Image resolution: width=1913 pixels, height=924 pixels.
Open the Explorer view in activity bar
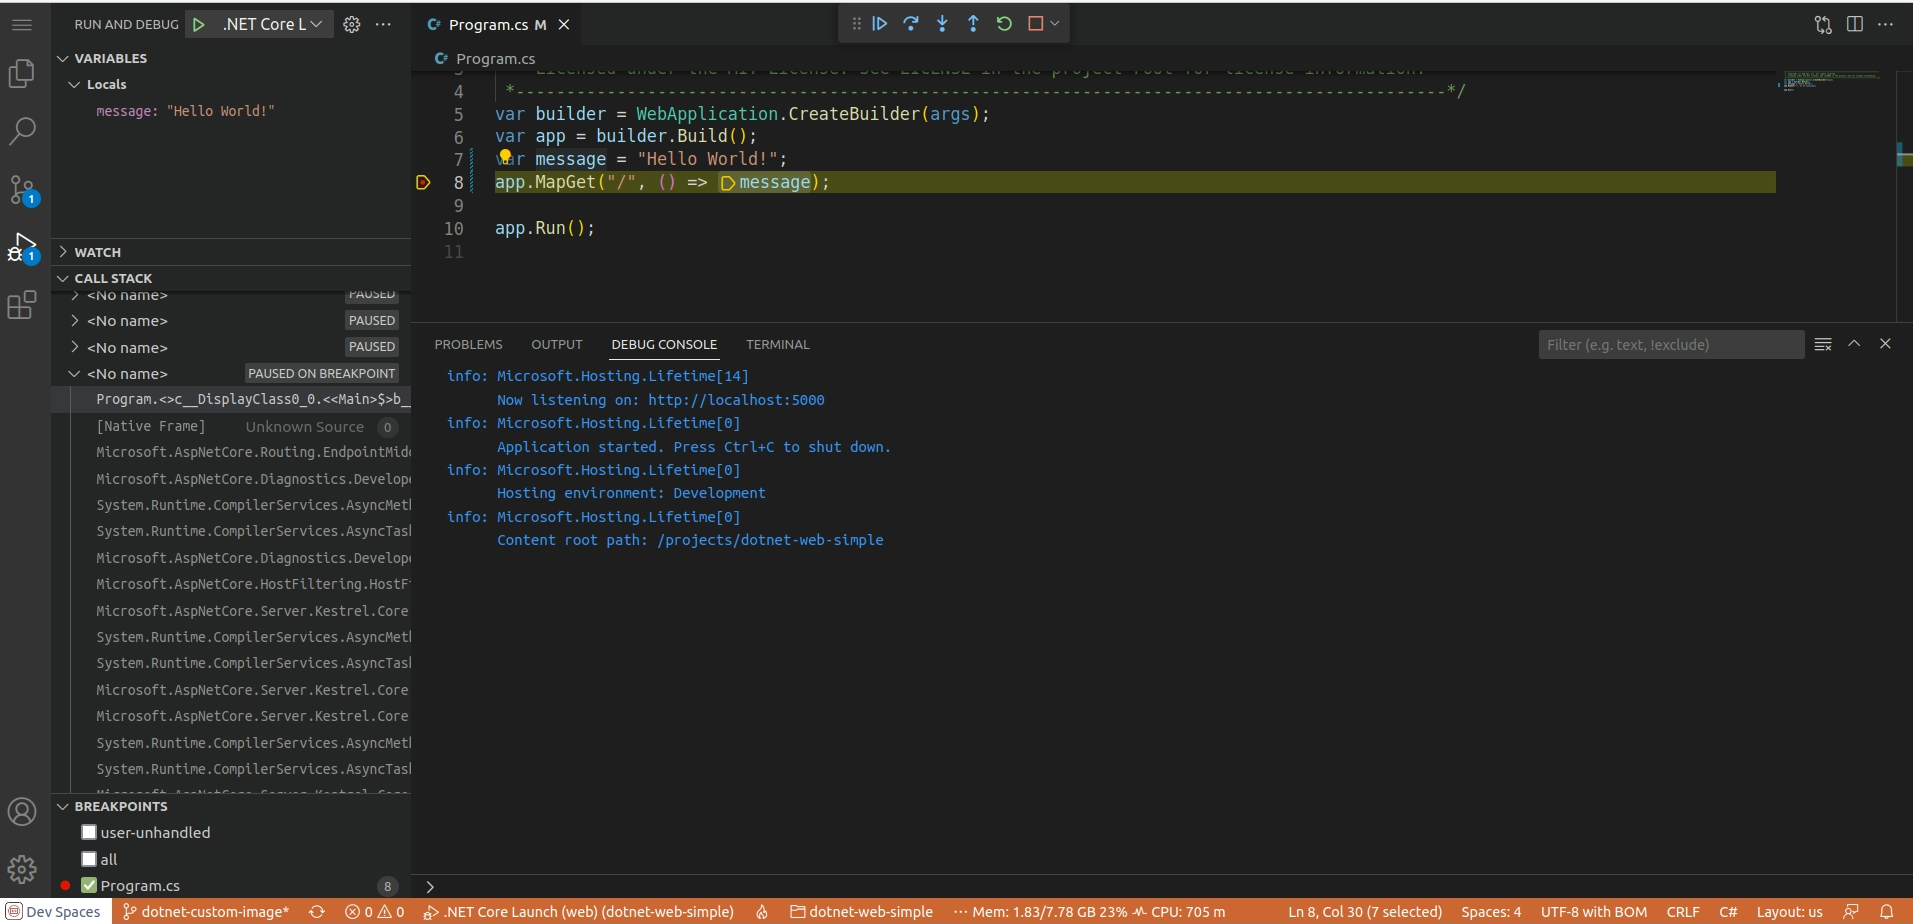click(22, 73)
